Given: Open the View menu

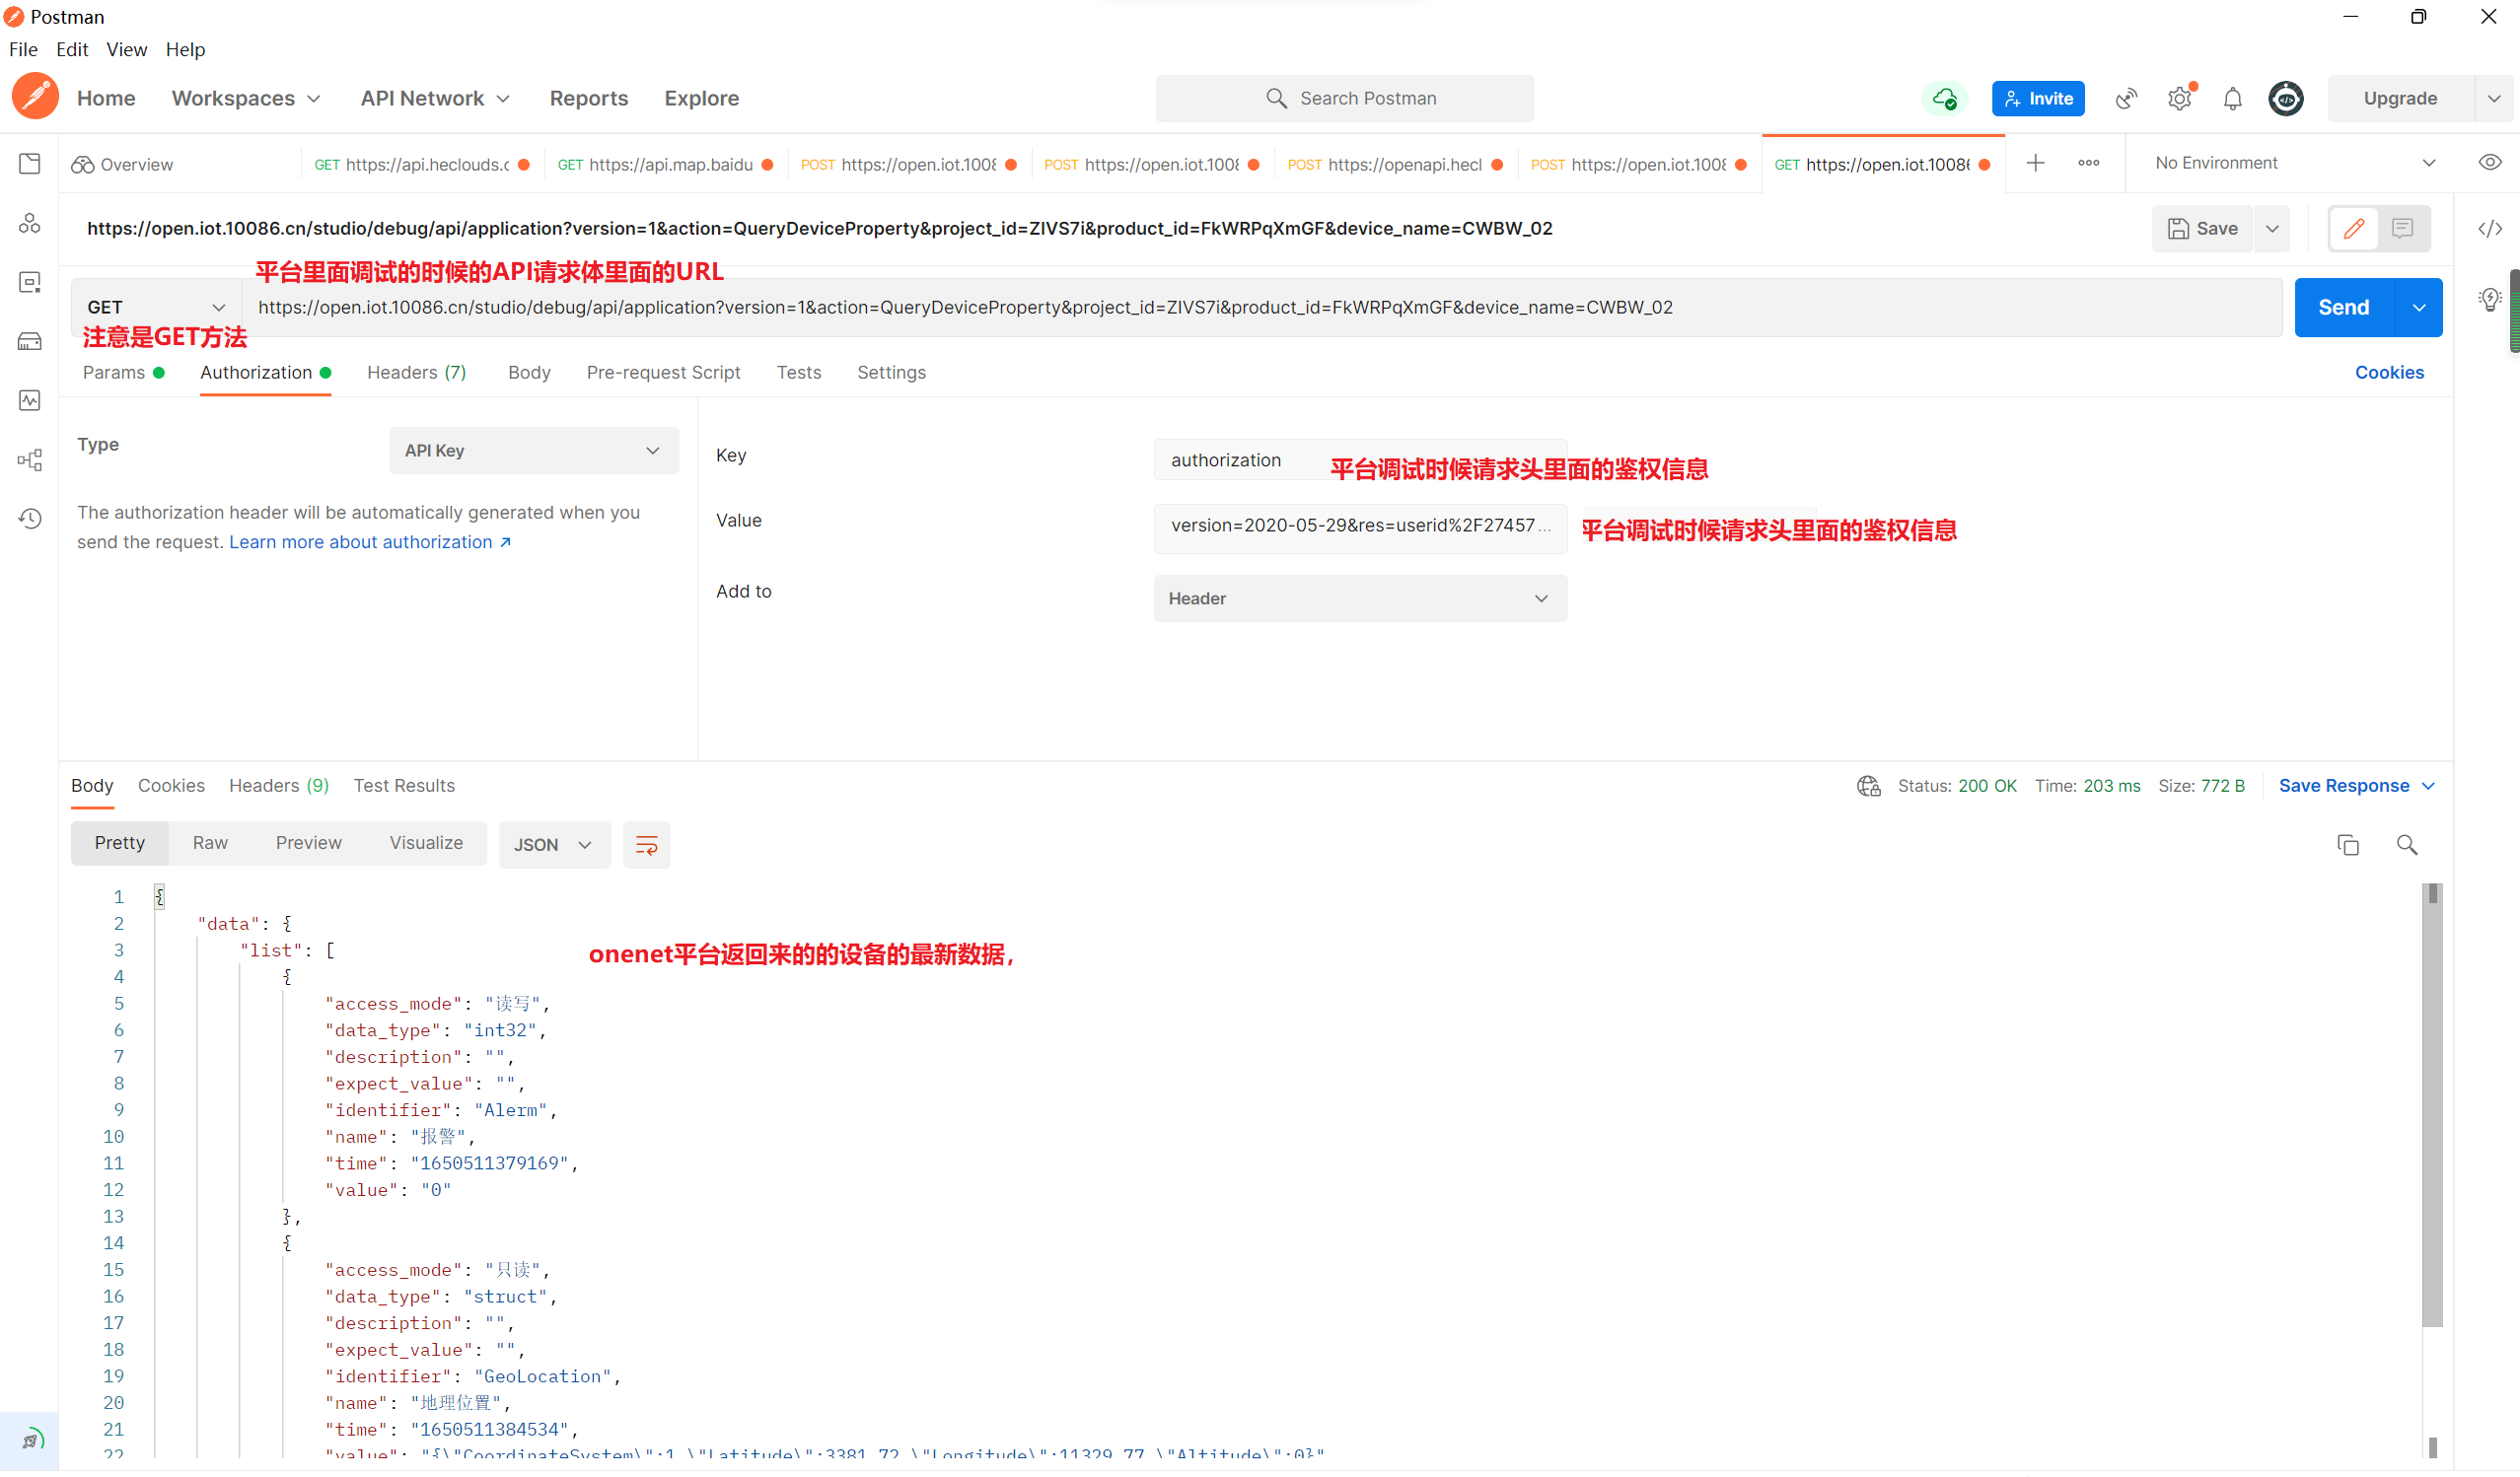Looking at the screenshot, I should 126,49.
